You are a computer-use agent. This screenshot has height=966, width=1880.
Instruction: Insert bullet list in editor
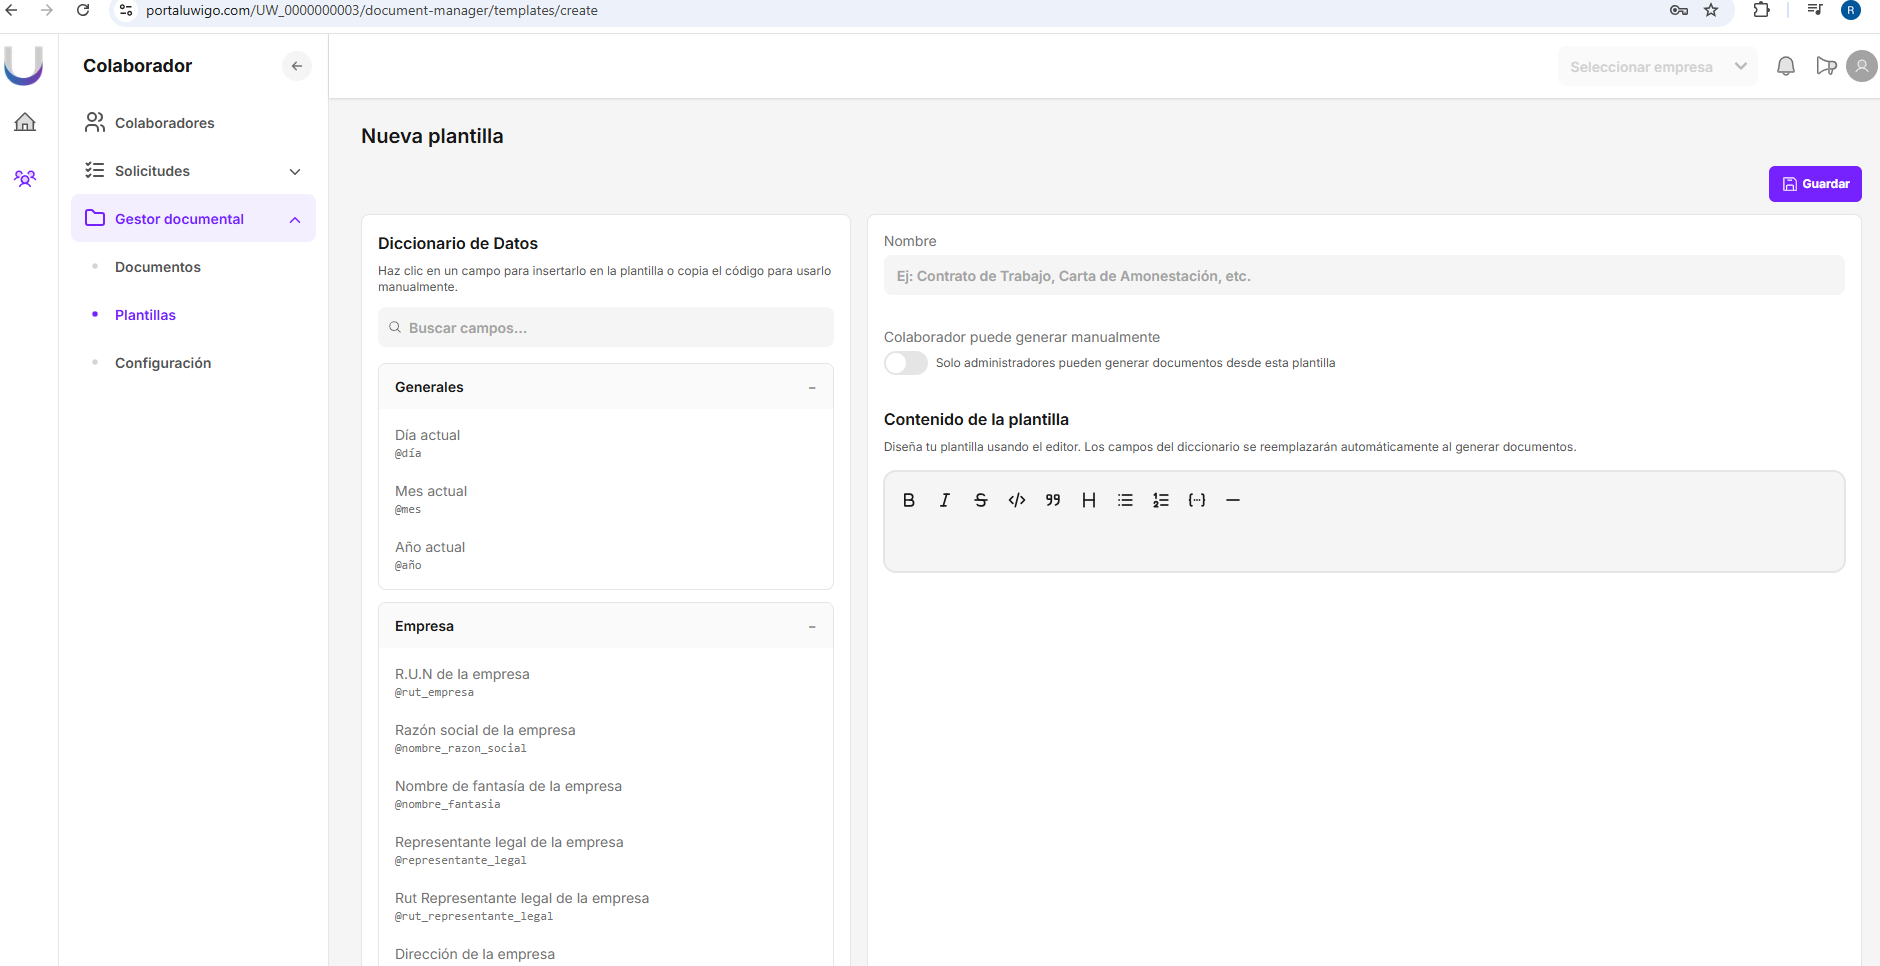pos(1125,500)
